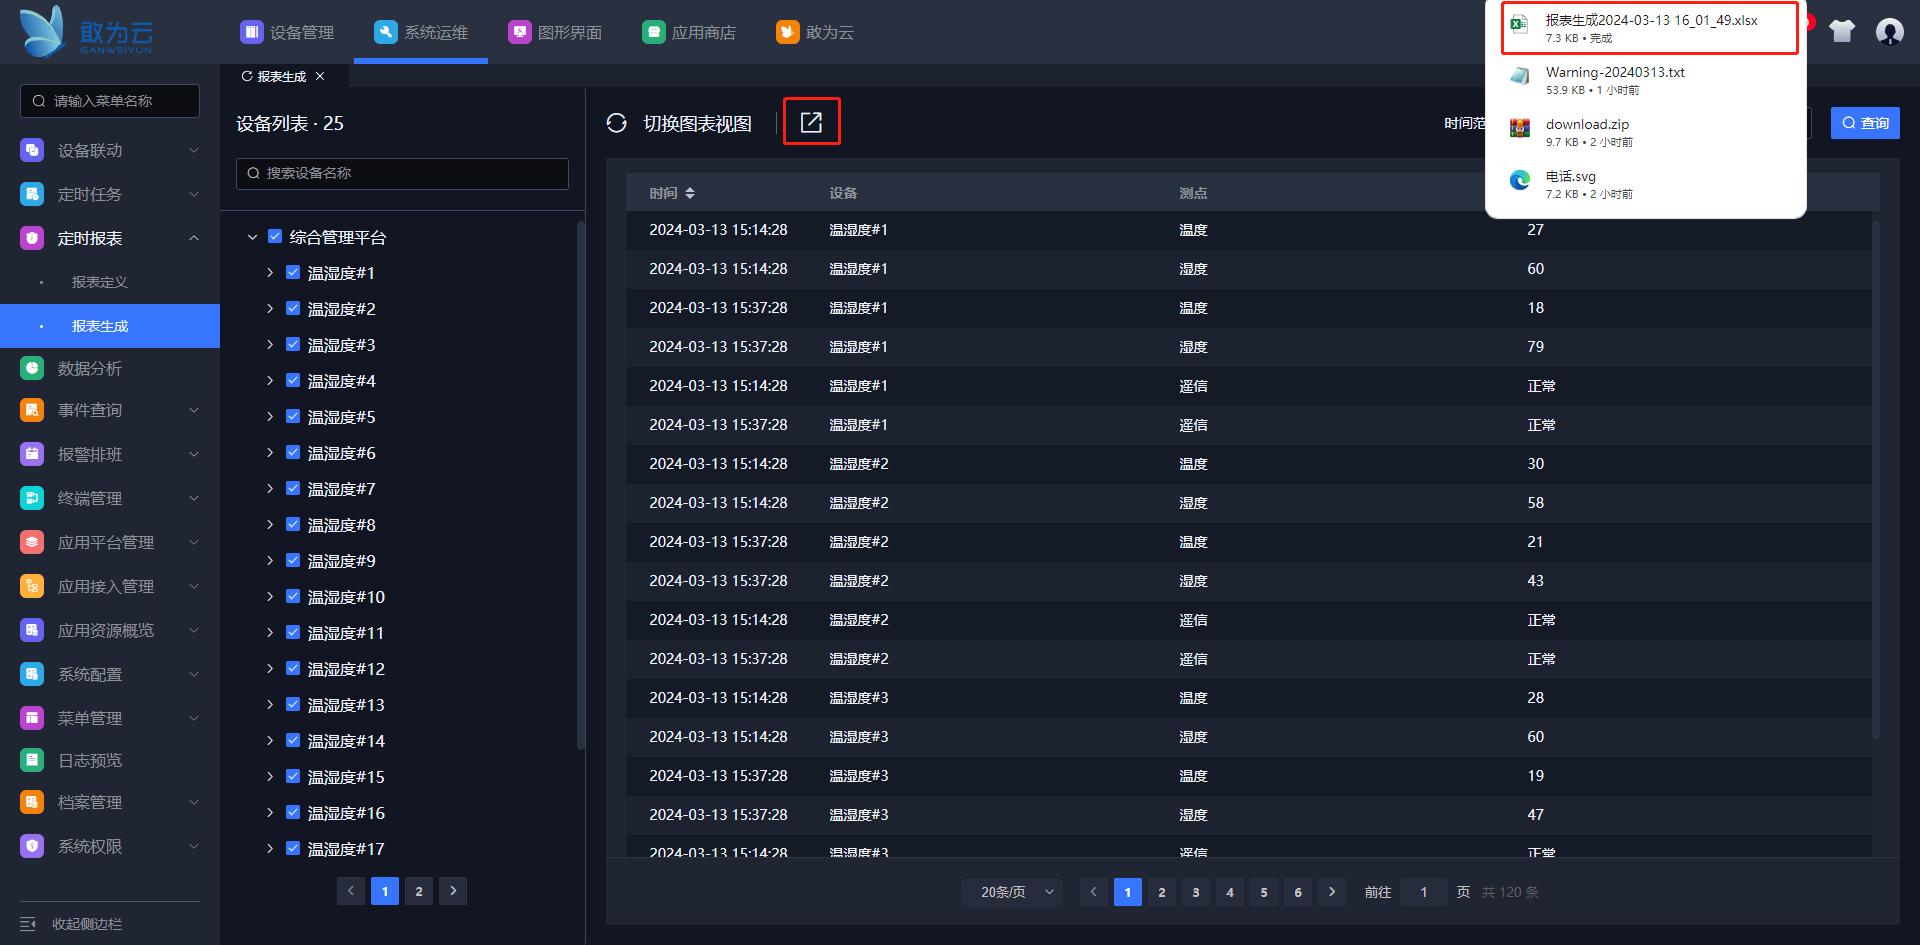Sort by the 时间 column arrows
The image size is (1920, 945).
point(690,193)
